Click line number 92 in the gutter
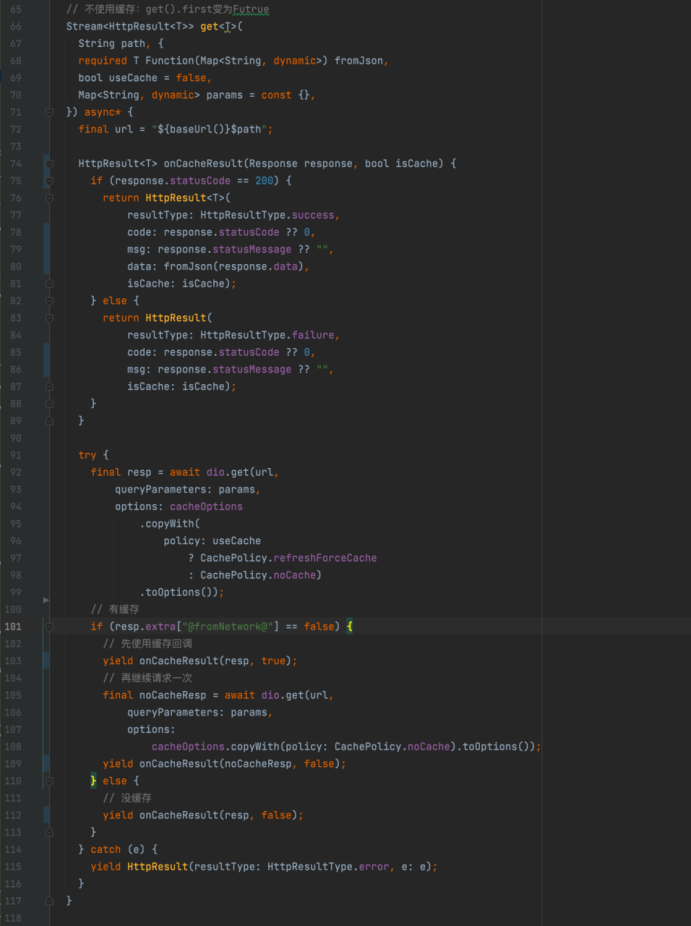This screenshot has width=691, height=926. [x=15, y=472]
